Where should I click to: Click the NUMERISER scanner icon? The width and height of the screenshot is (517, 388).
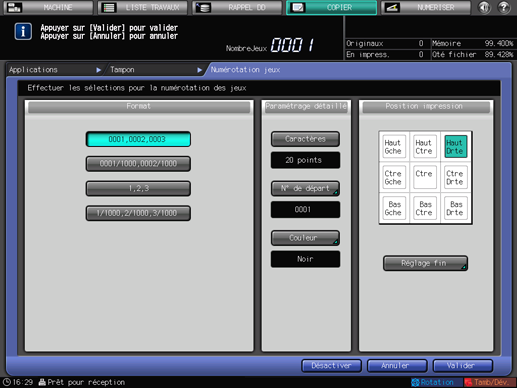point(392,7)
